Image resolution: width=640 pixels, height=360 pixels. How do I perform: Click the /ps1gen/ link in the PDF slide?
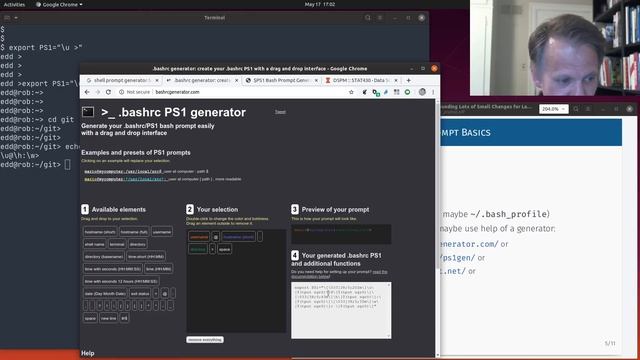click(458, 258)
